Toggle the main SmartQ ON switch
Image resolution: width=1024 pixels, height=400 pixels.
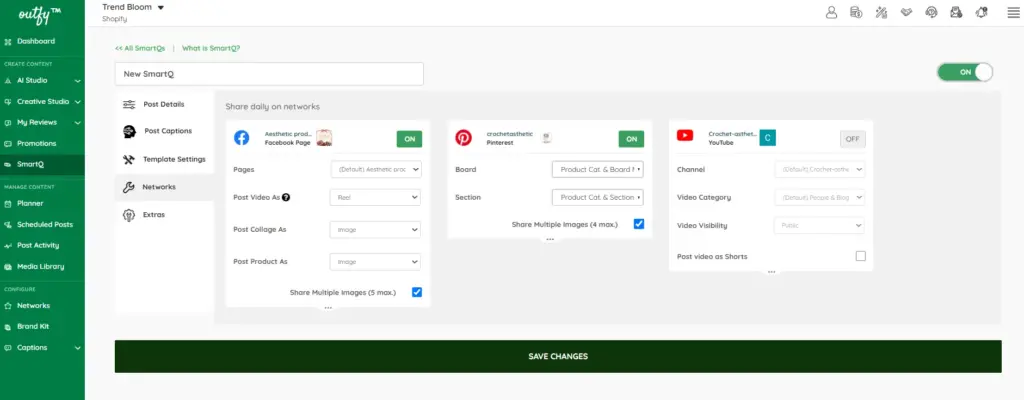click(965, 73)
